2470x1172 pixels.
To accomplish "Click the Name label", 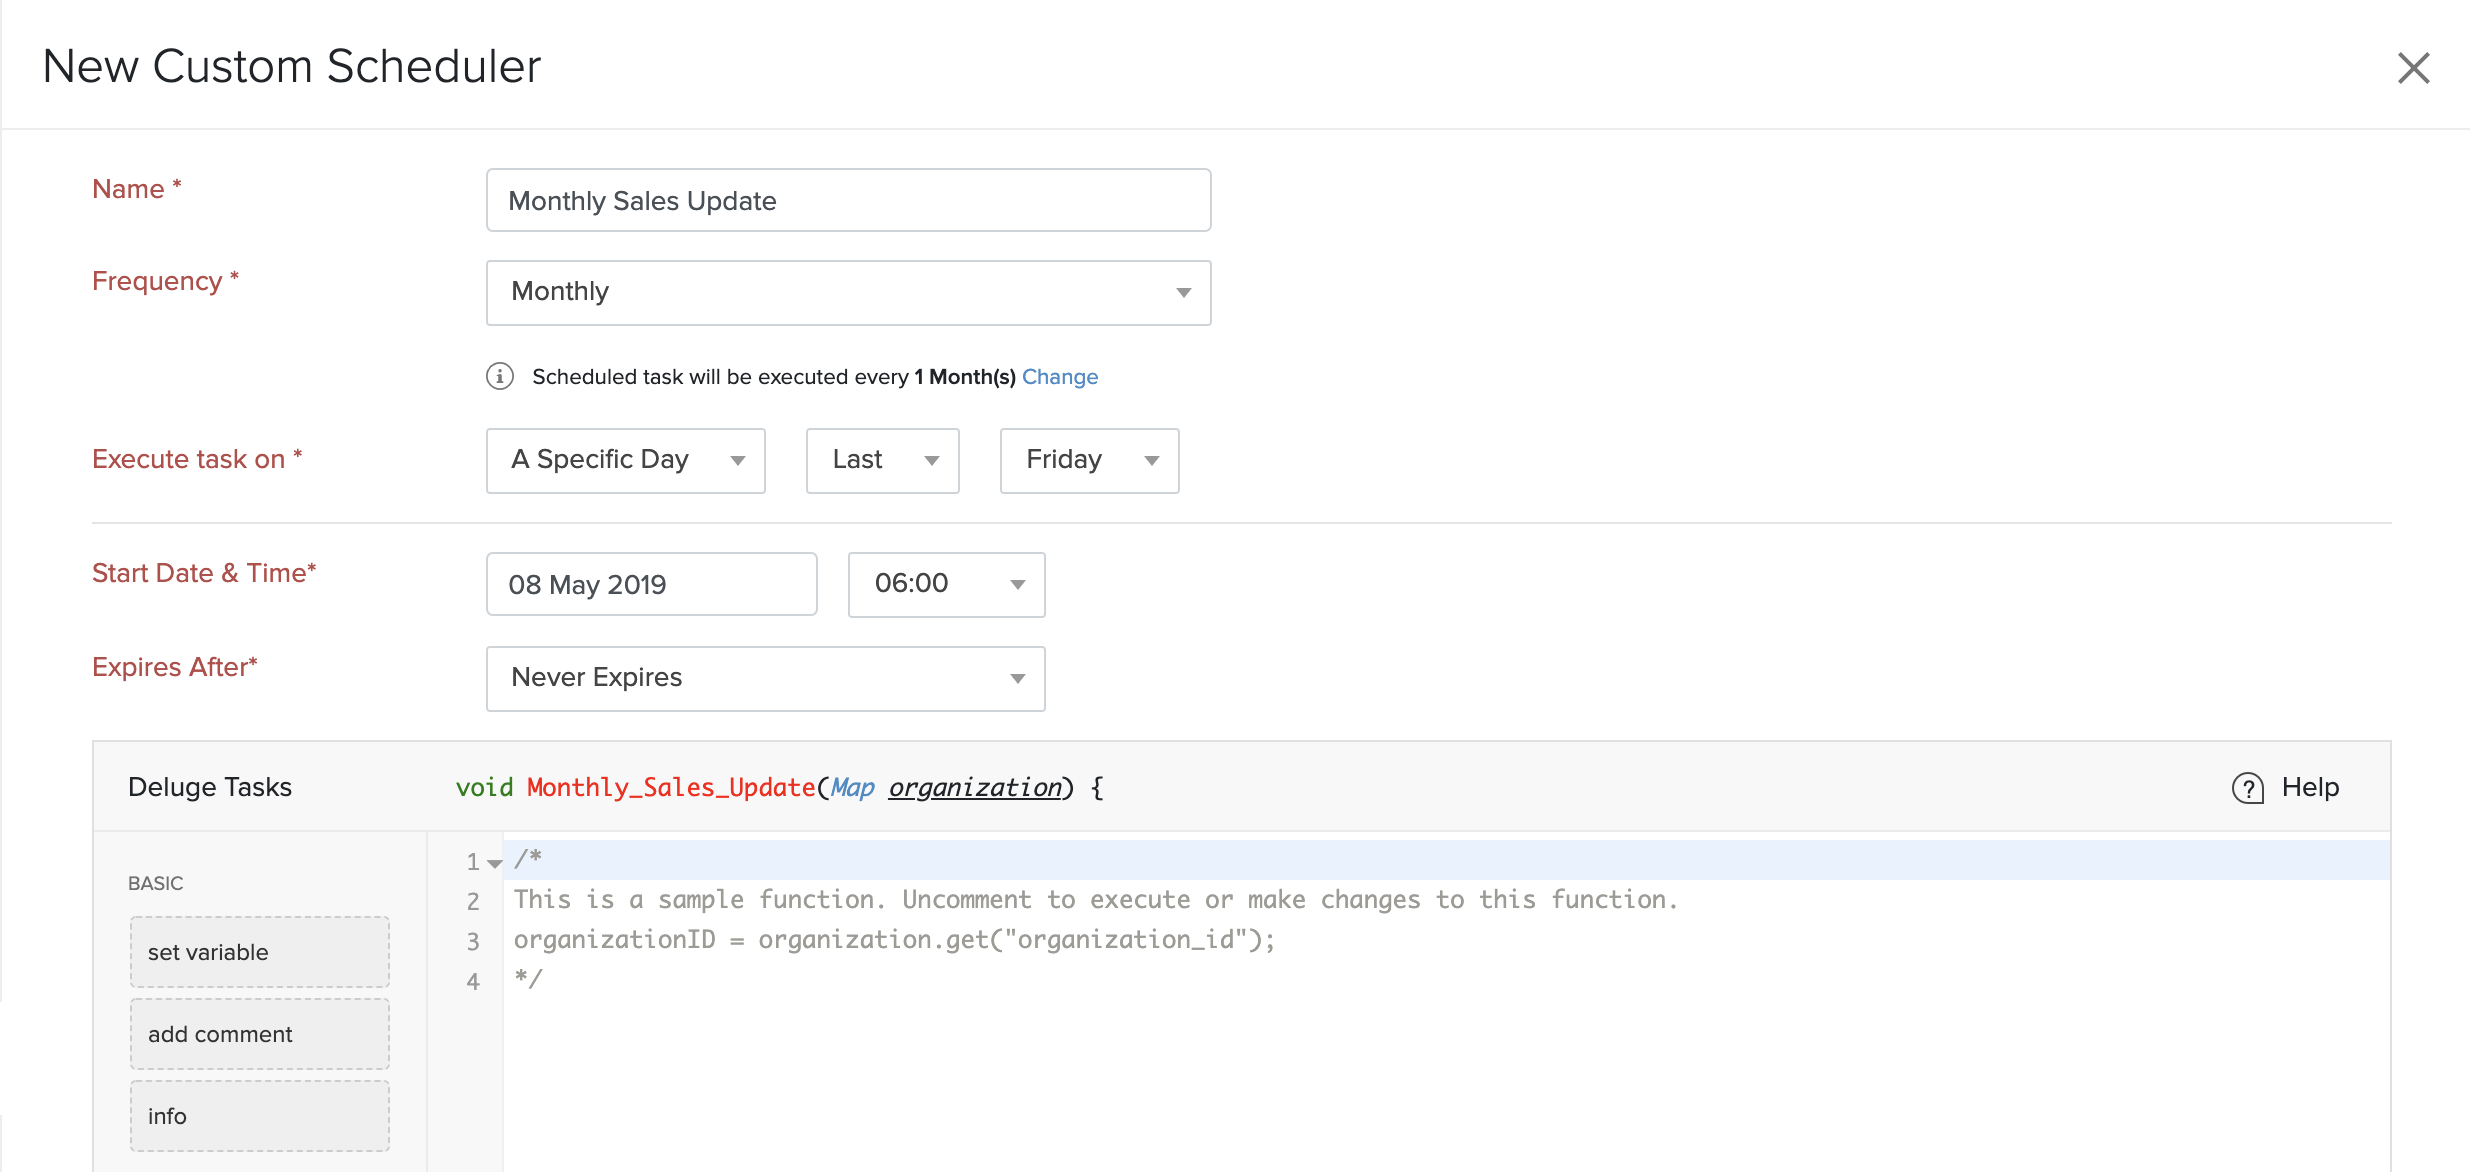I will (x=136, y=189).
